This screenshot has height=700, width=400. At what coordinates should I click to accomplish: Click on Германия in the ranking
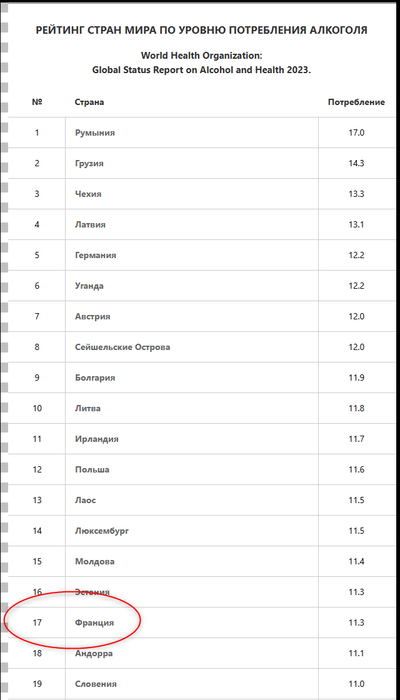(x=96, y=255)
